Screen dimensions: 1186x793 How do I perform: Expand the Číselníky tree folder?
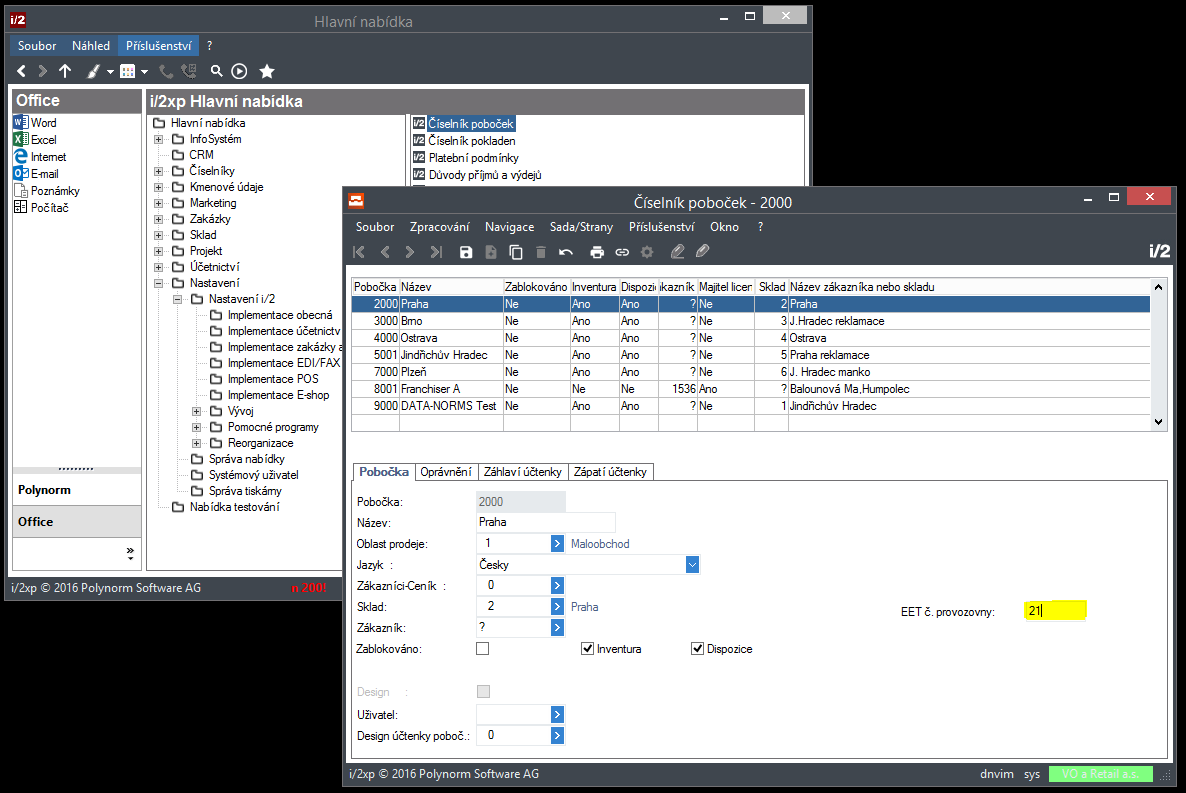[158, 171]
